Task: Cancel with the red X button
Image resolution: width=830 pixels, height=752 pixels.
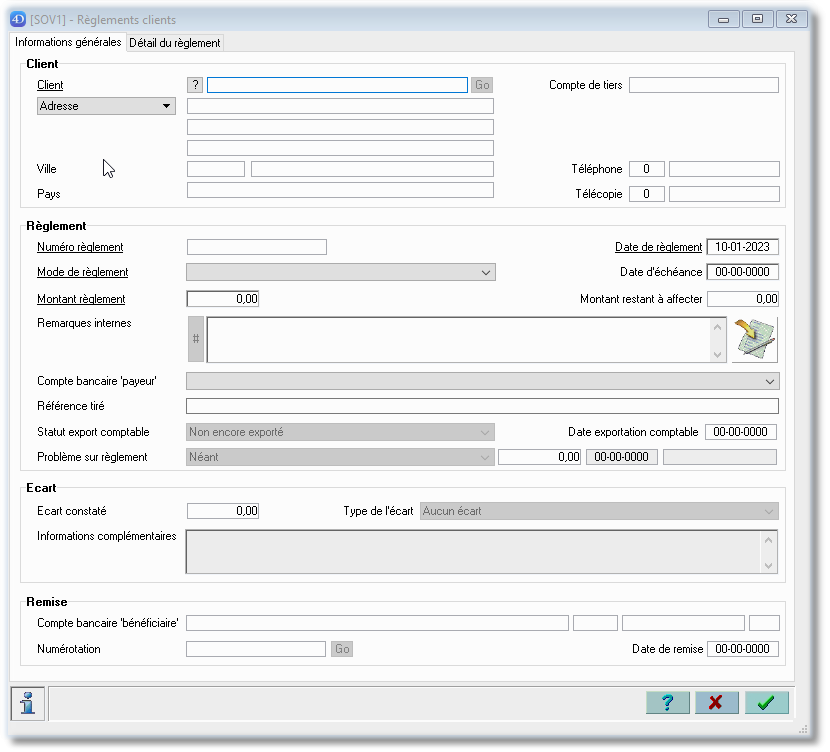Action: click(717, 703)
